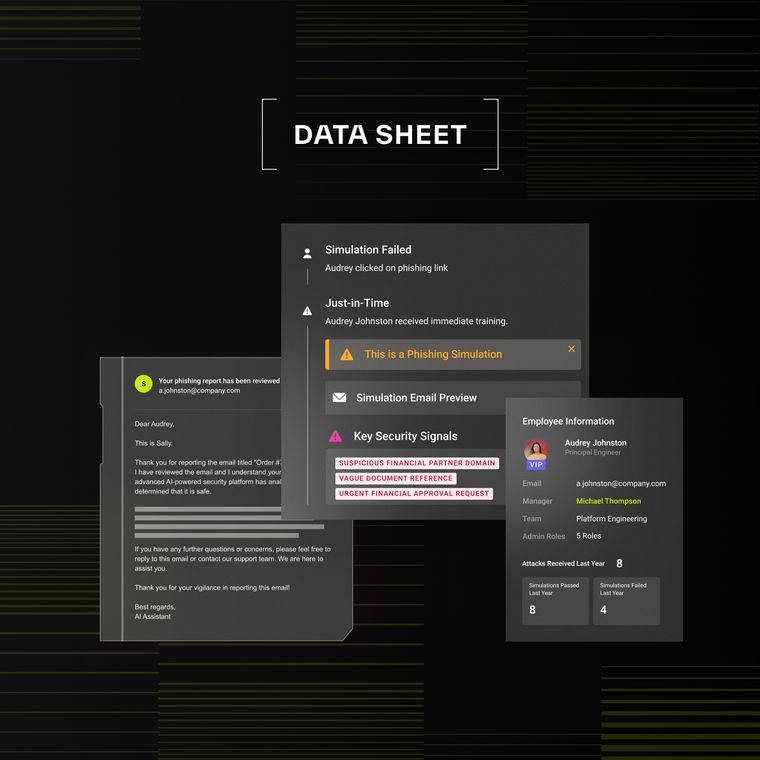Click the warning triangle beside Just-in-Time
This screenshot has width=760, height=760.
[307, 311]
